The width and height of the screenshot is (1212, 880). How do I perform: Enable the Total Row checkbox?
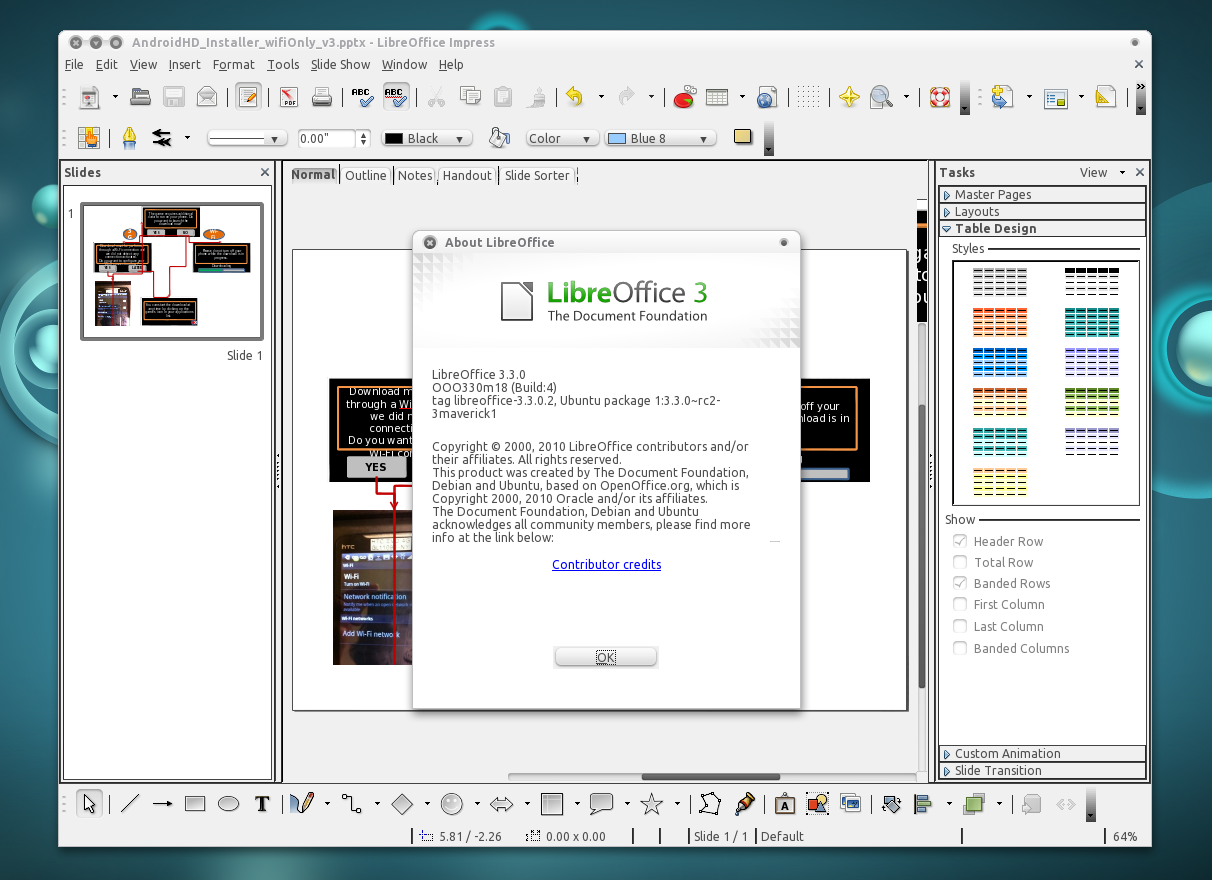(x=959, y=562)
